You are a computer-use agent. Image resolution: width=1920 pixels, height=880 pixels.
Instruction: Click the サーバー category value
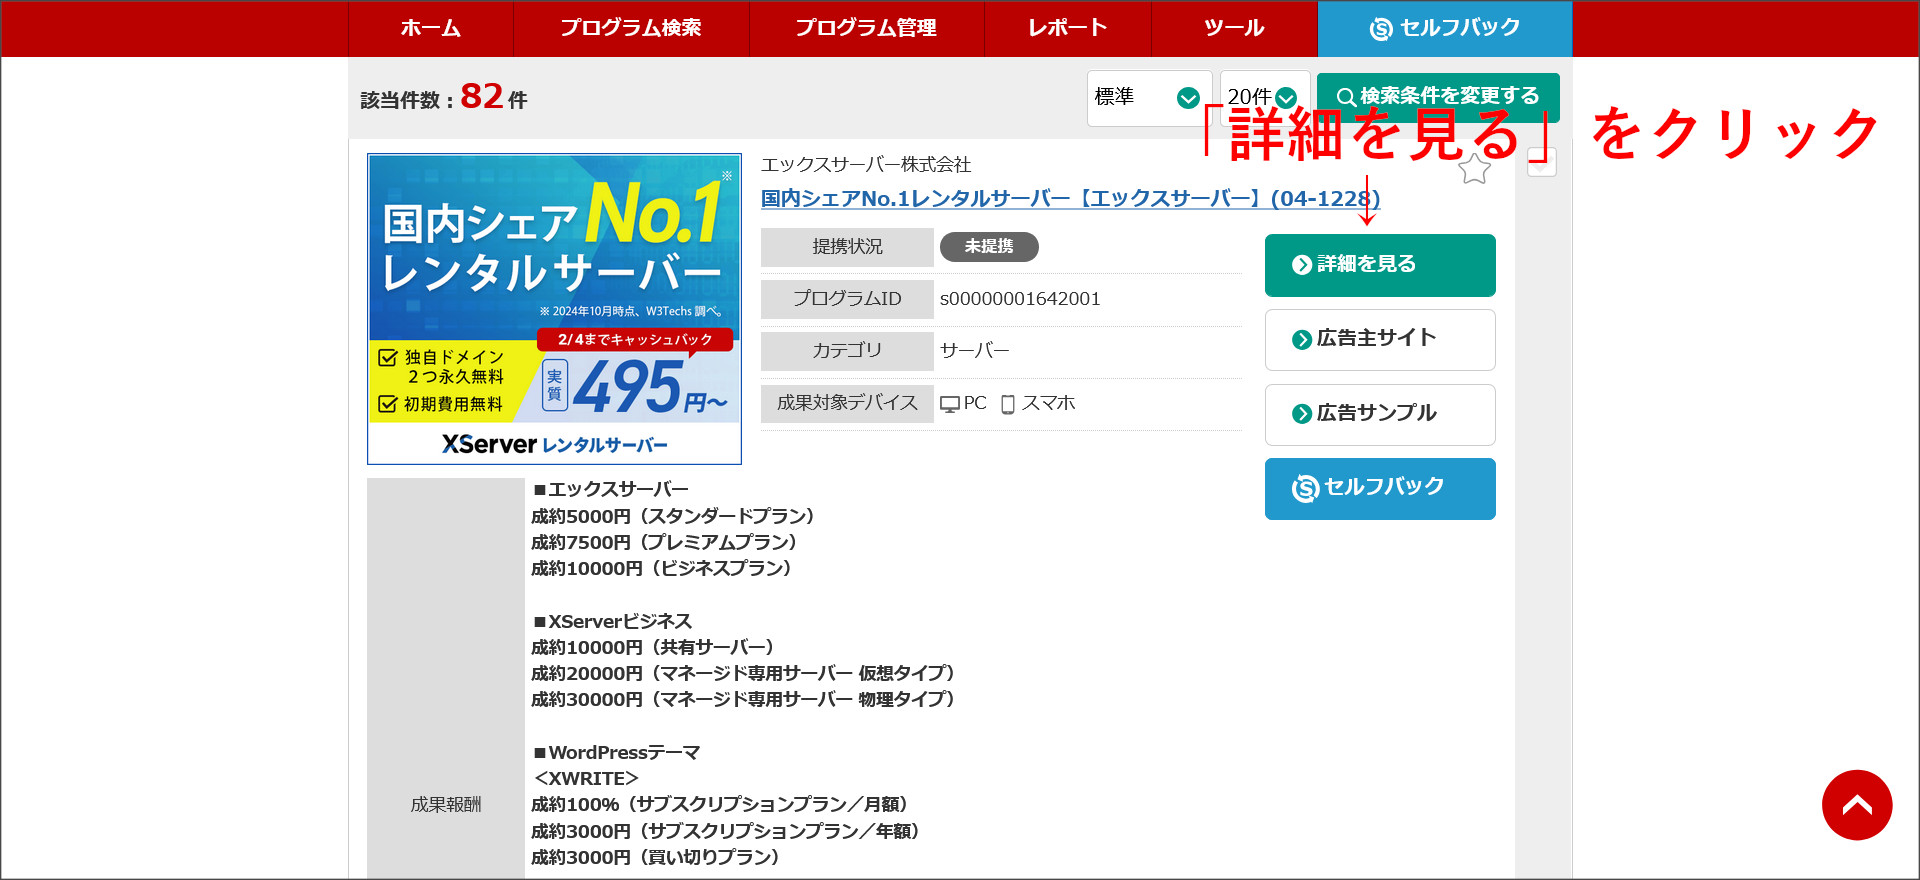(975, 351)
